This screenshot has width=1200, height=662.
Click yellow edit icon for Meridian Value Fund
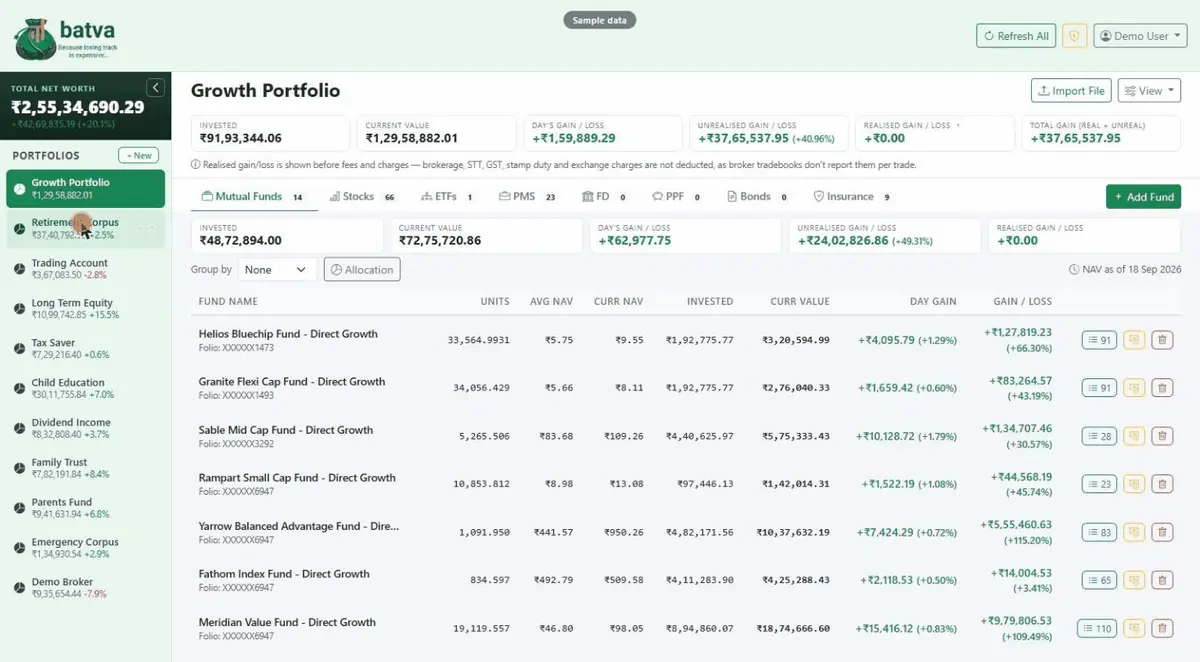click(1134, 628)
